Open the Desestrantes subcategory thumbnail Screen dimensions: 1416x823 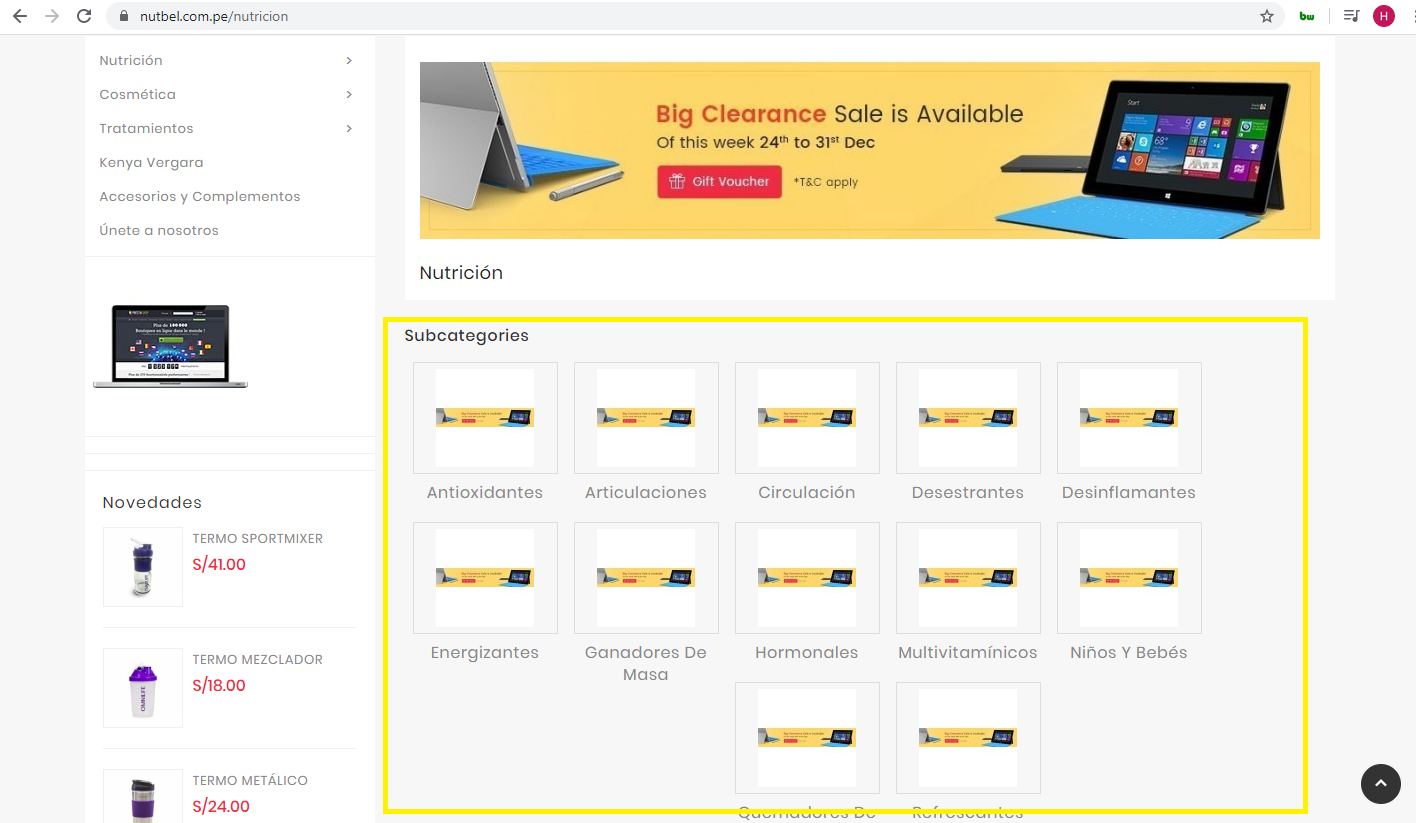point(968,418)
